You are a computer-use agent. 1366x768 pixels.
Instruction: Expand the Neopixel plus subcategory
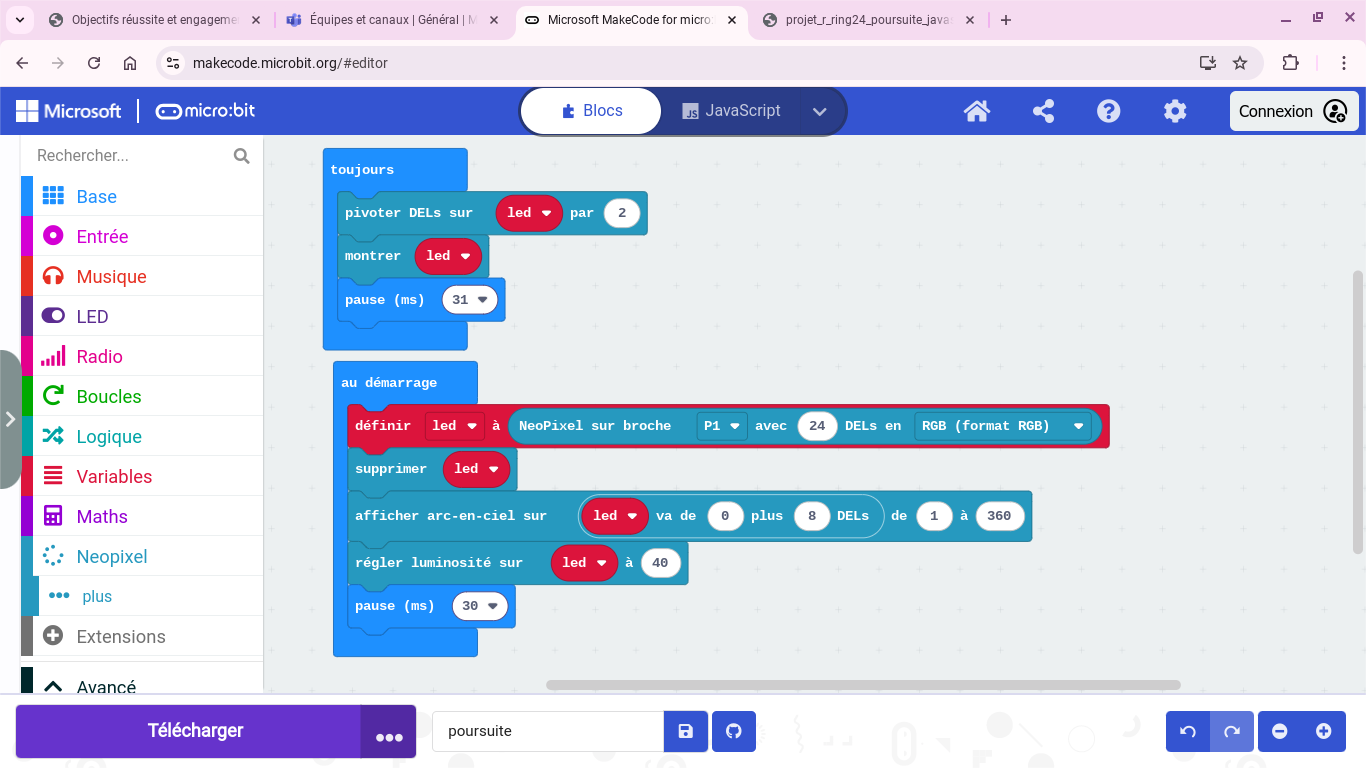tap(142, 596)
